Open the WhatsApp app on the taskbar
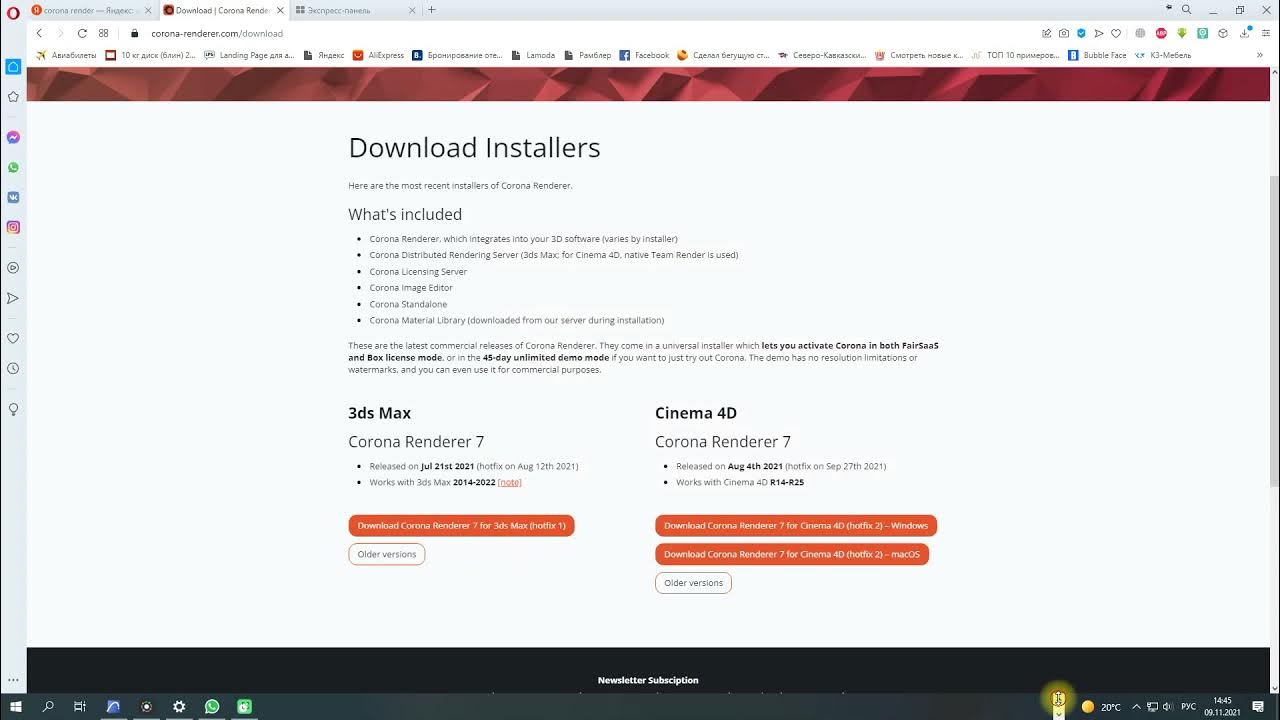This screenshot has width=1280, height=720. tap(212, 706)
